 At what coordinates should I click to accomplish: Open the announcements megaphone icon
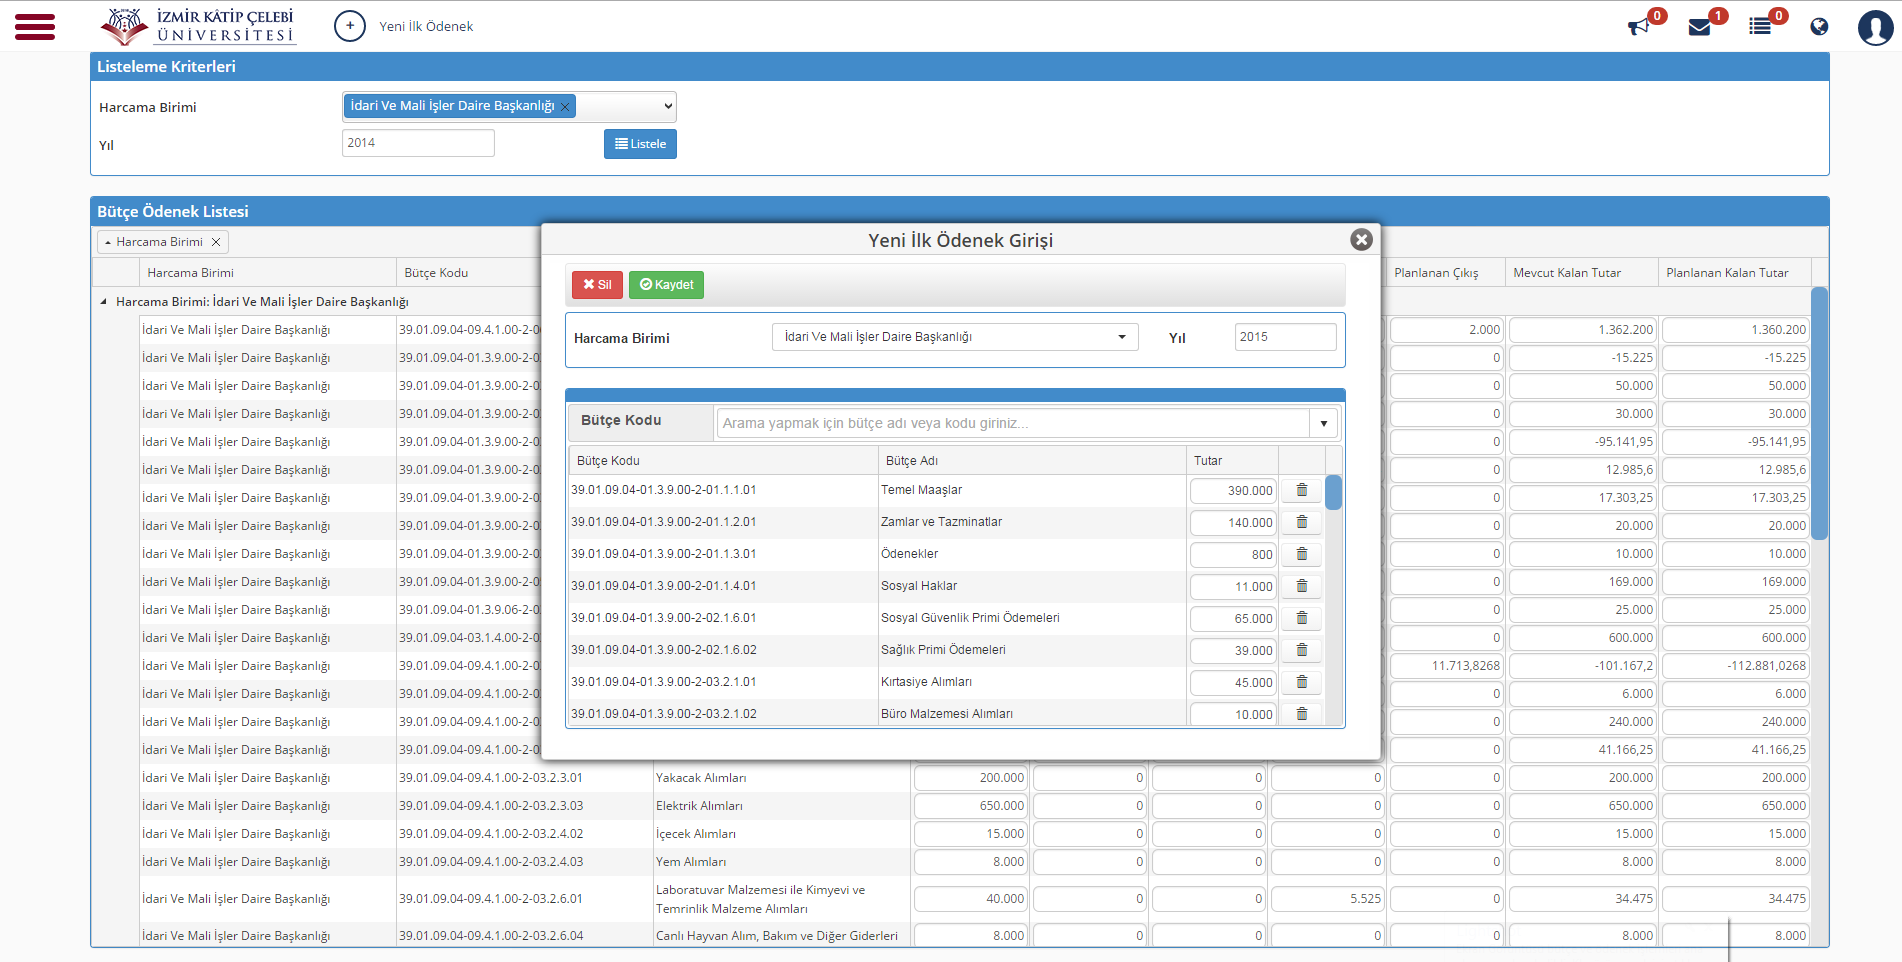pyautogui.click(x=1639, y=27)
